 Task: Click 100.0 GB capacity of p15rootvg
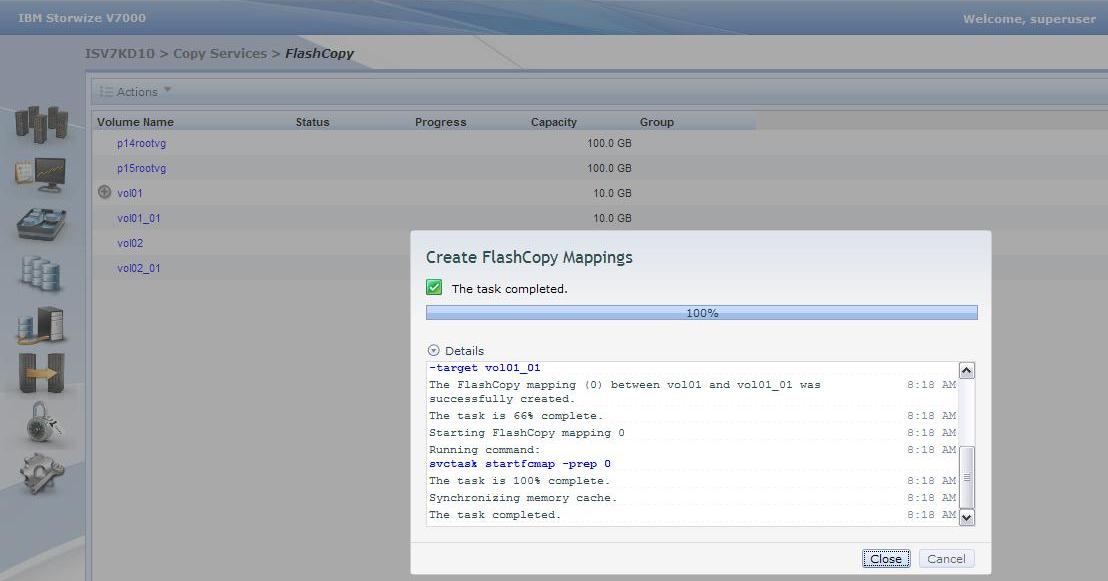click(x=609, y=168)
